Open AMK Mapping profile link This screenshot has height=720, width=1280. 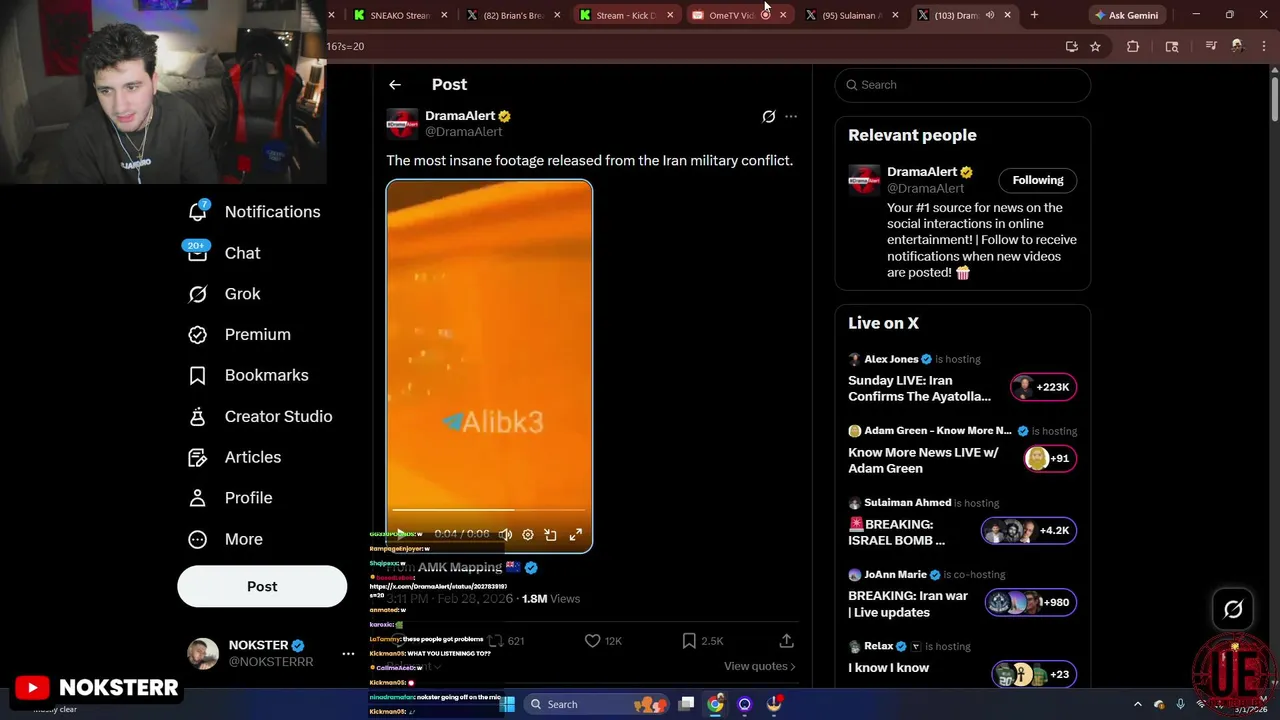pos(460,567)
